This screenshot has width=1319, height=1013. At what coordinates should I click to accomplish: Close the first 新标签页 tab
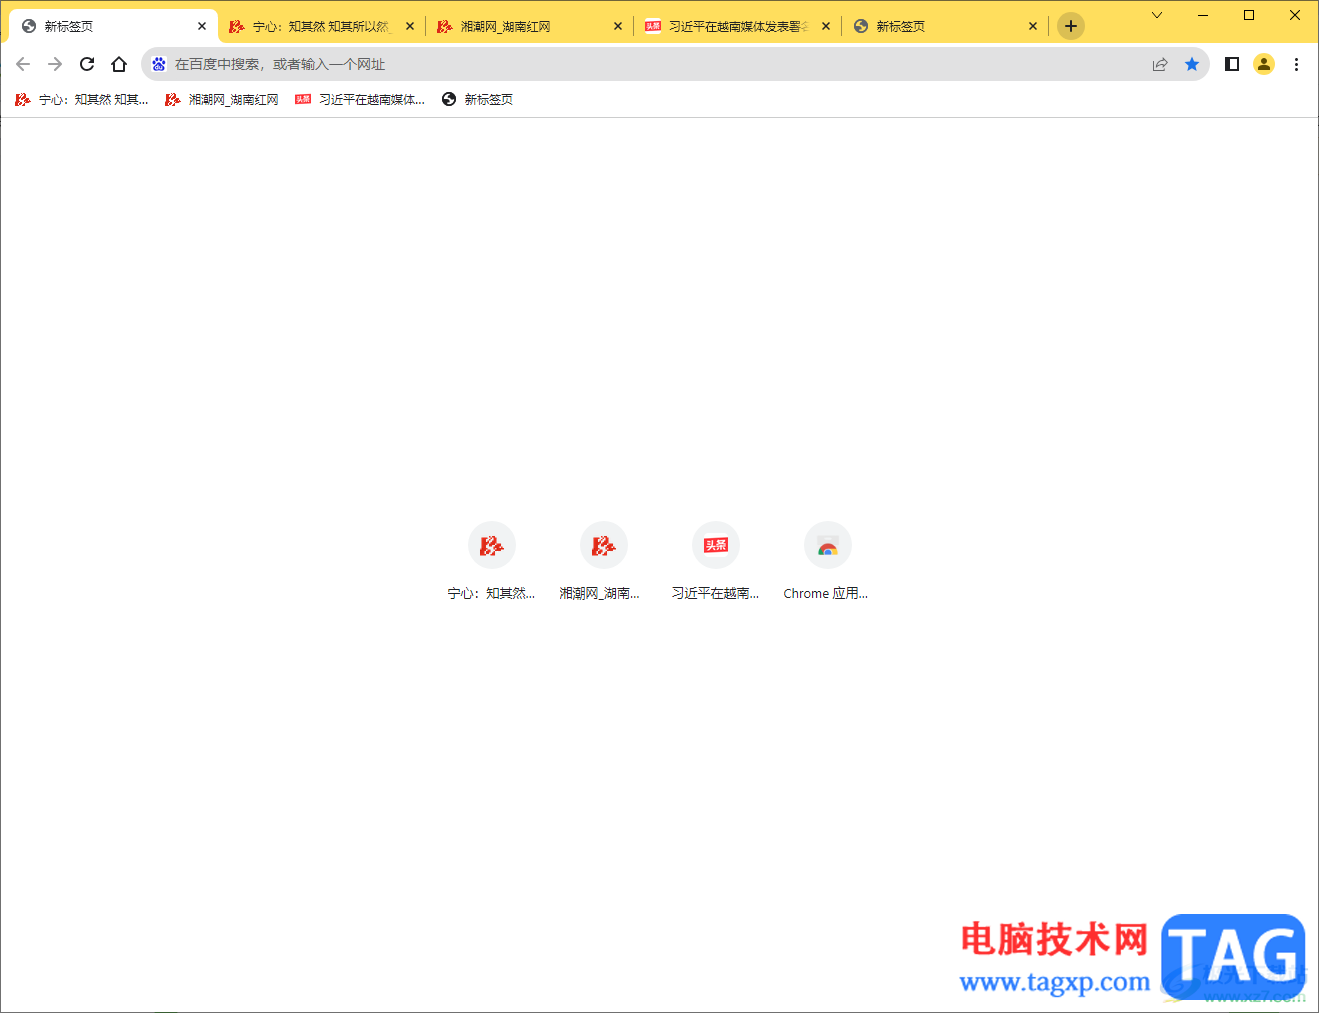point(202,26)
